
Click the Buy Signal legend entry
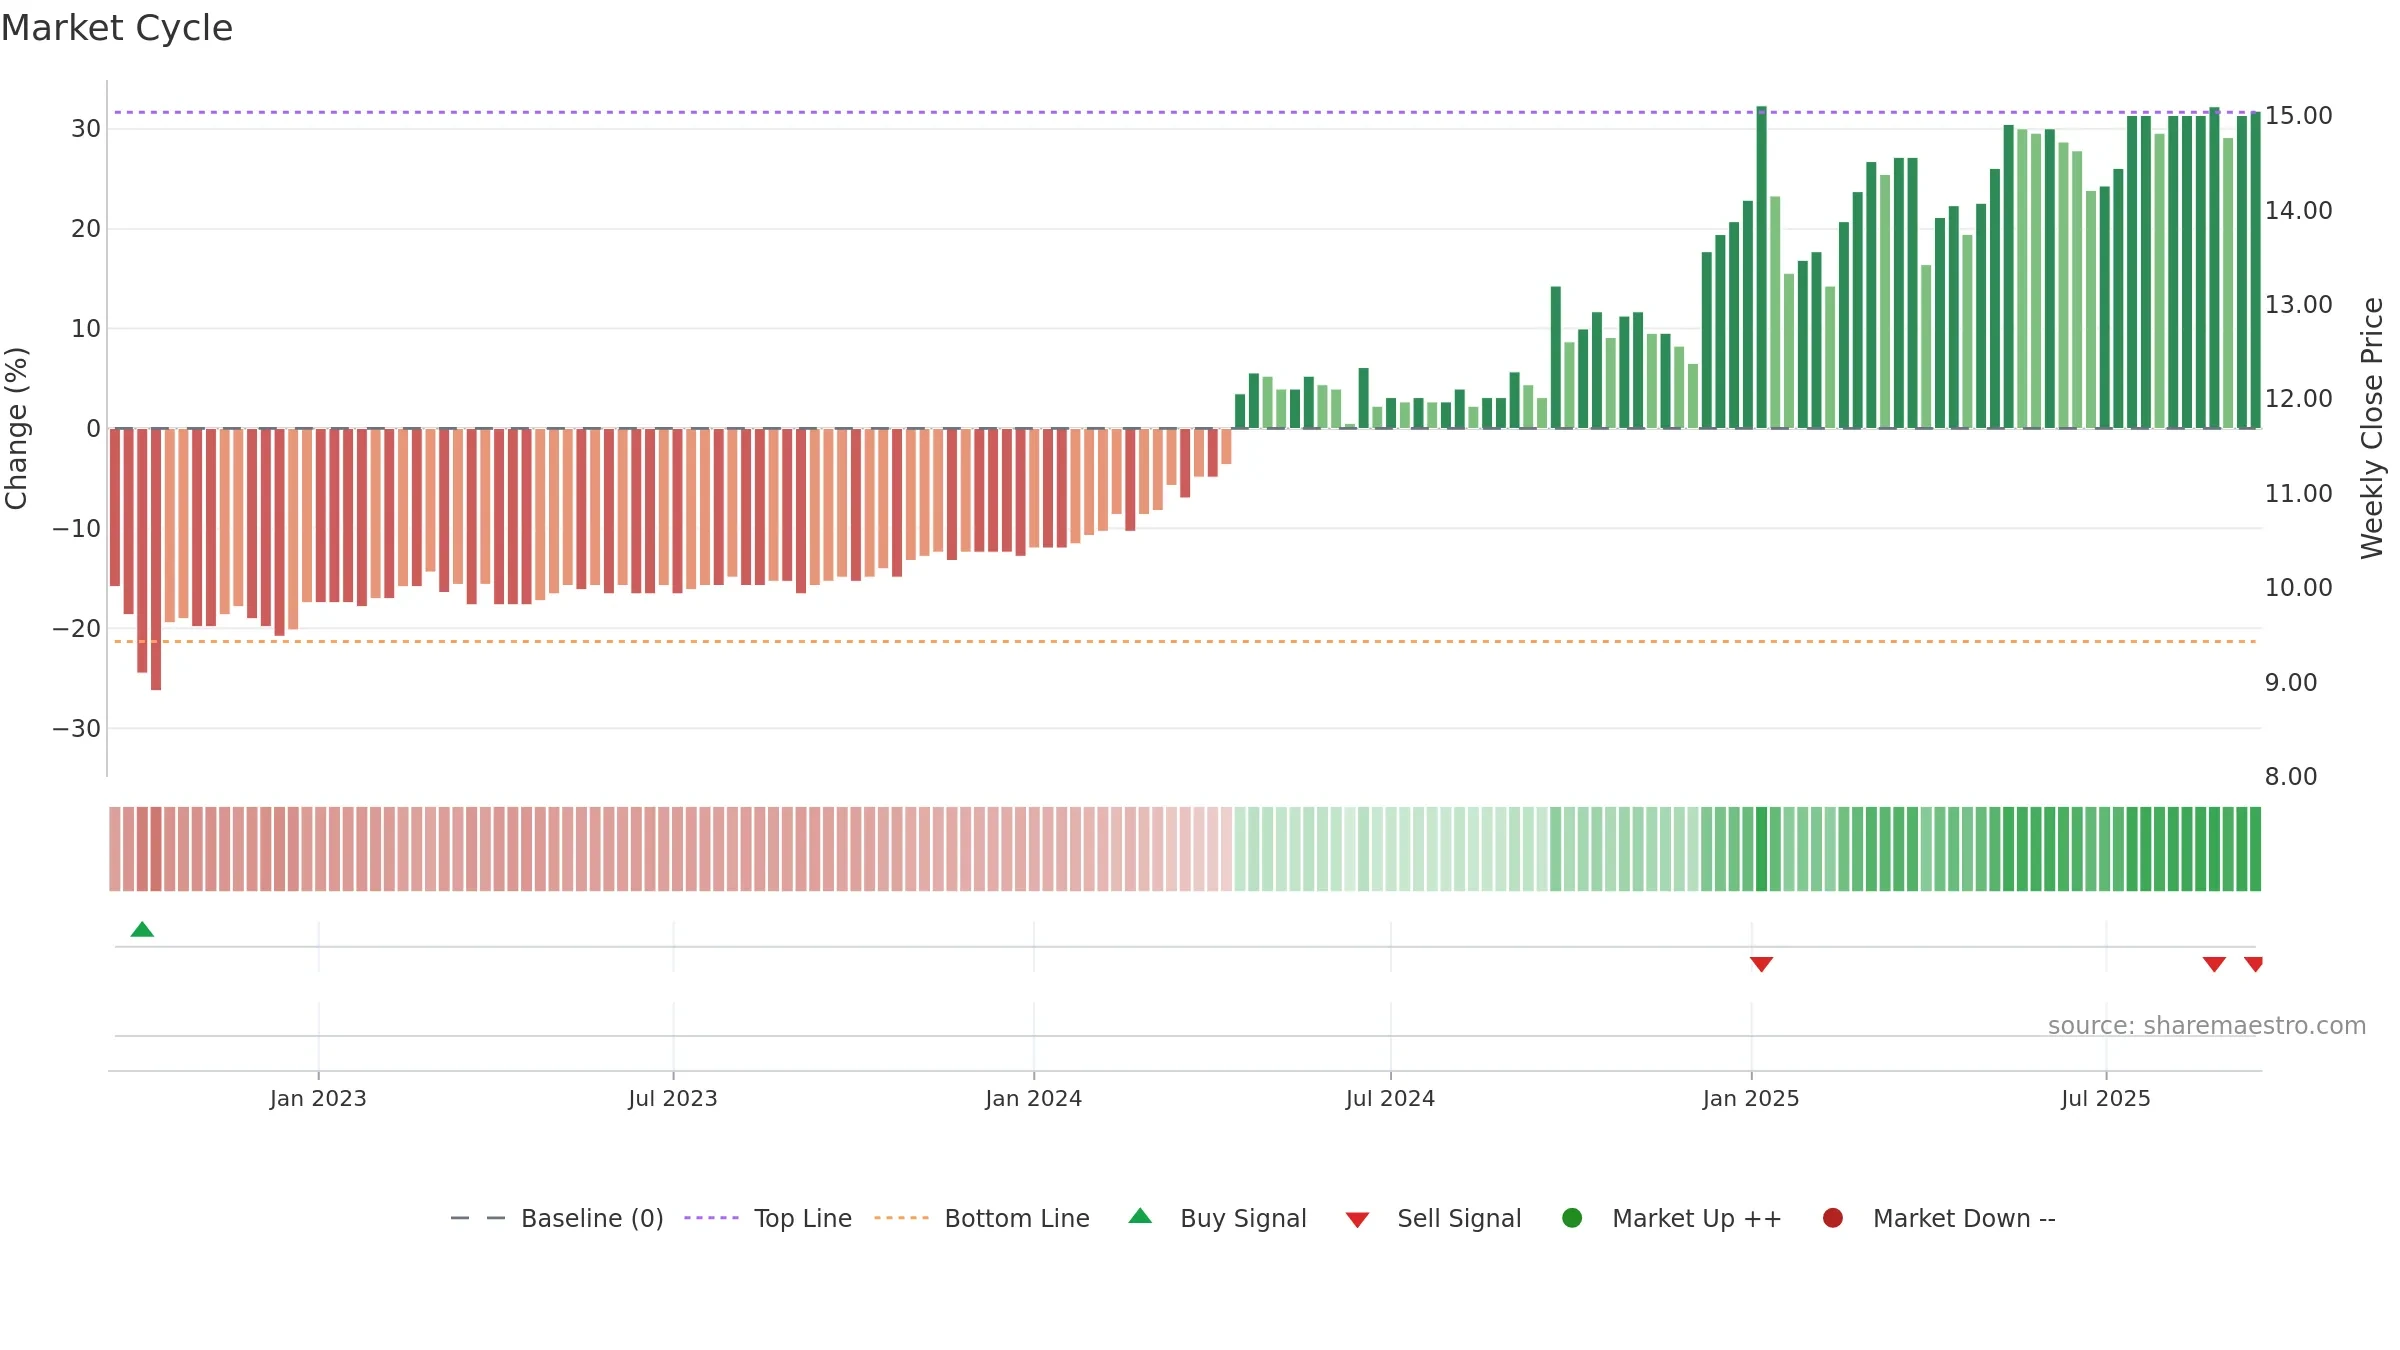[1217, 1218]
